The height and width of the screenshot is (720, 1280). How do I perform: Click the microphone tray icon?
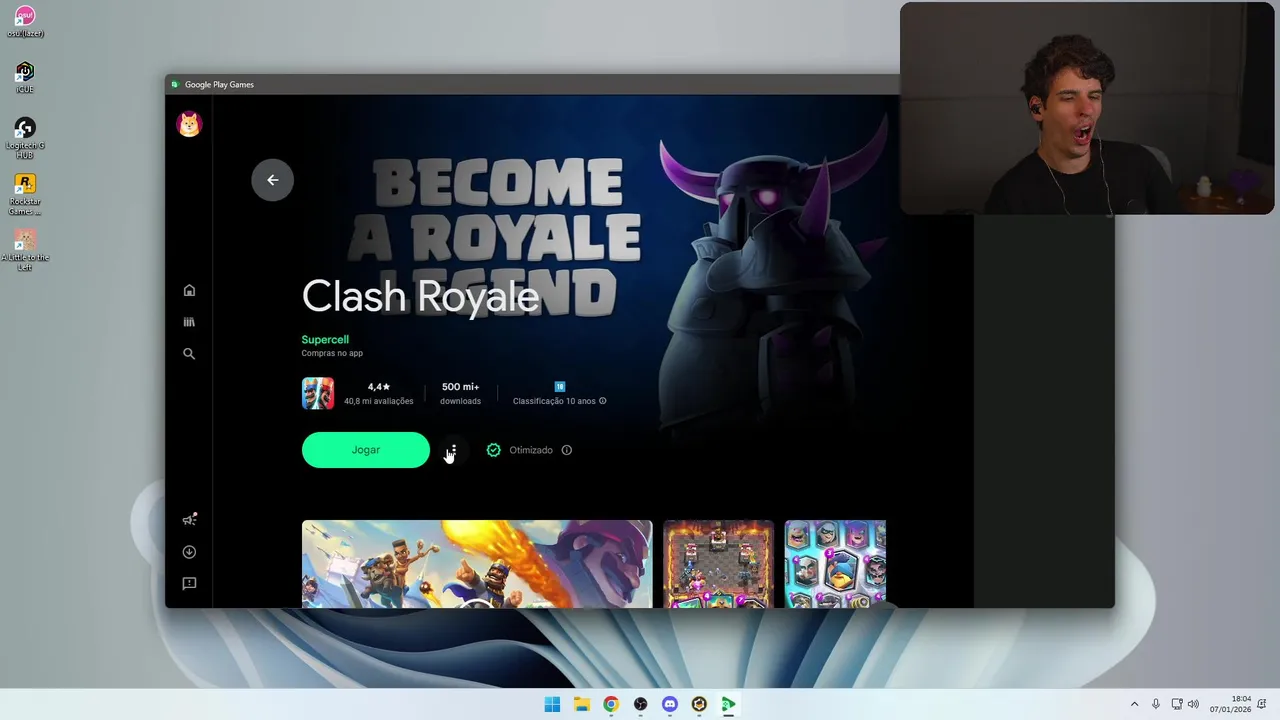[x=1156, y=704]
